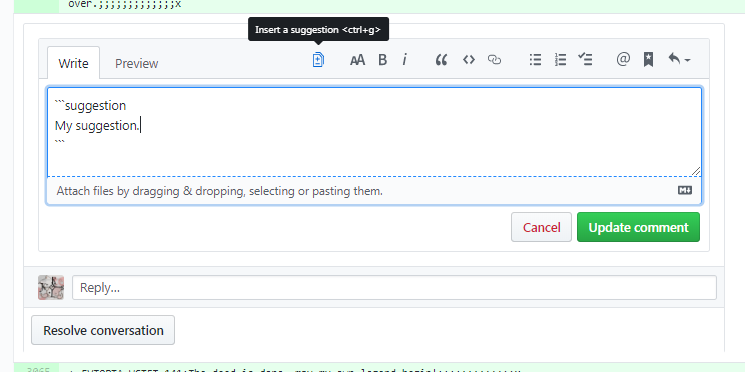Reference an issue with bookmark icon
The image size is (745, 372).
coord(648,60)
